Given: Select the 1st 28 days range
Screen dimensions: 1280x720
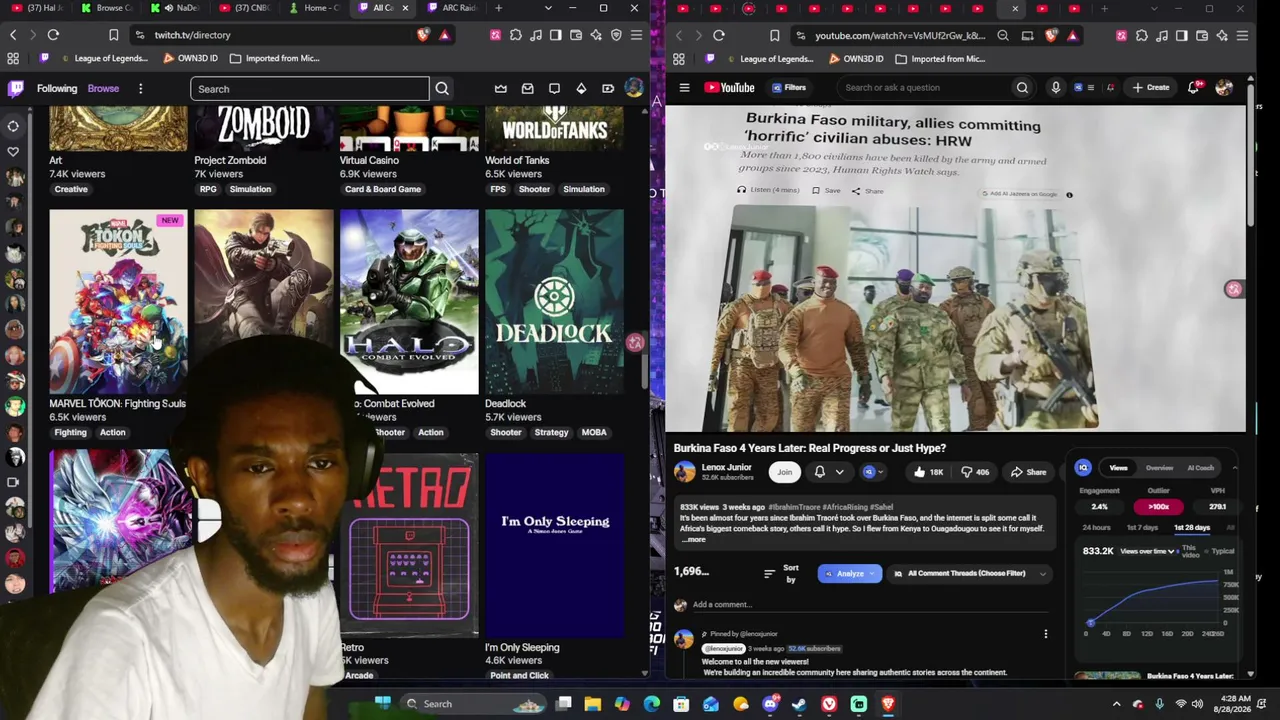Looking at the screenshot, I should pos(1191,527).
